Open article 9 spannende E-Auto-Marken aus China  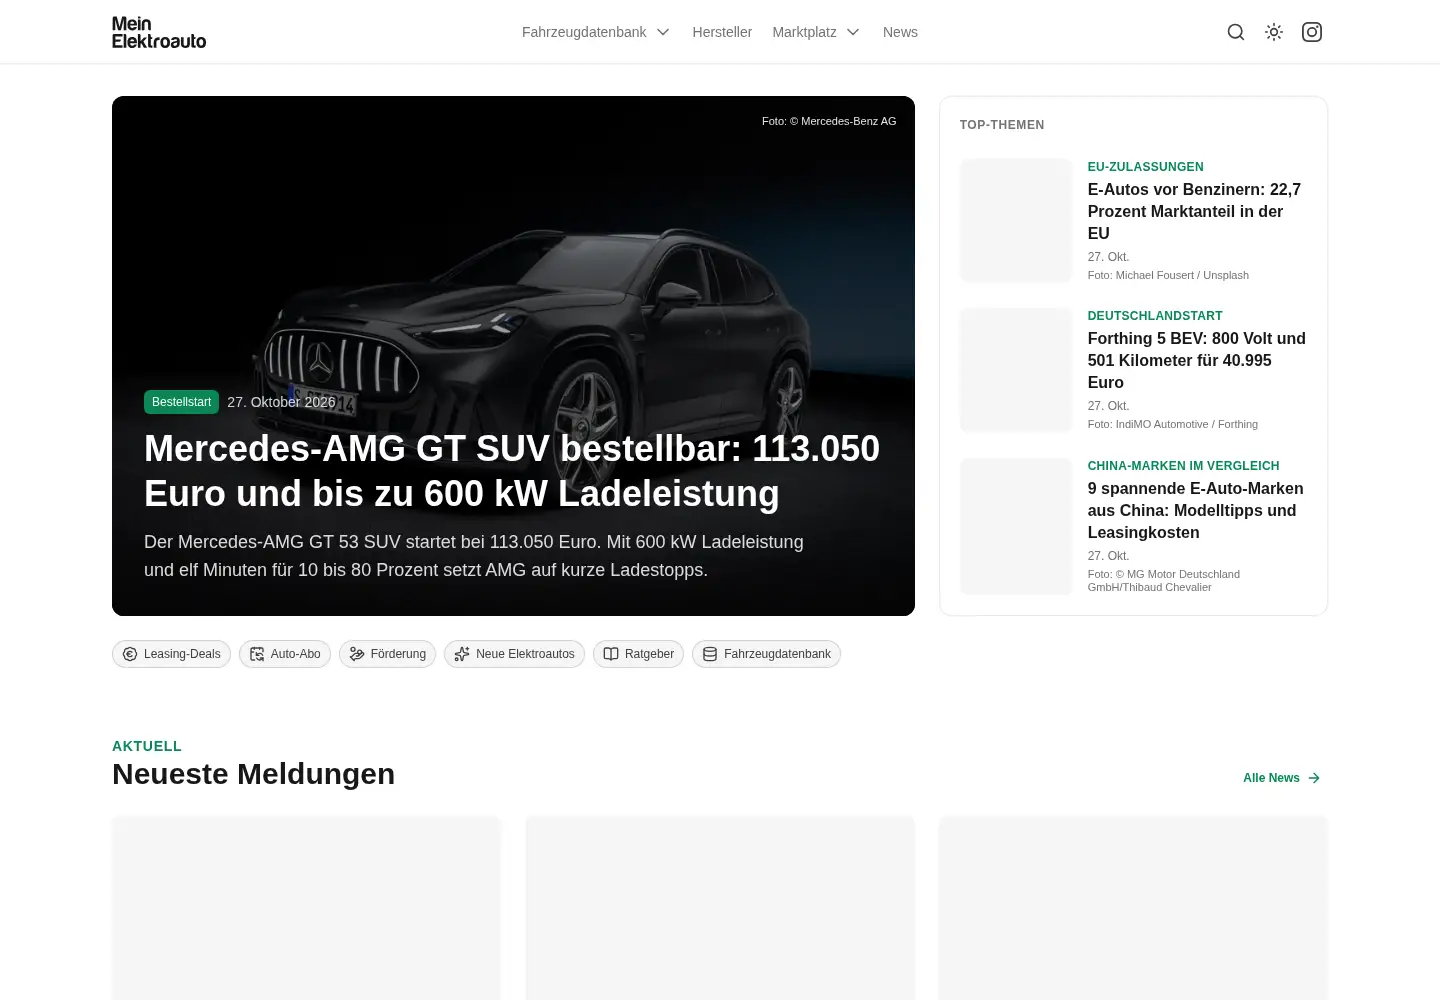[x=1197, y=510]
